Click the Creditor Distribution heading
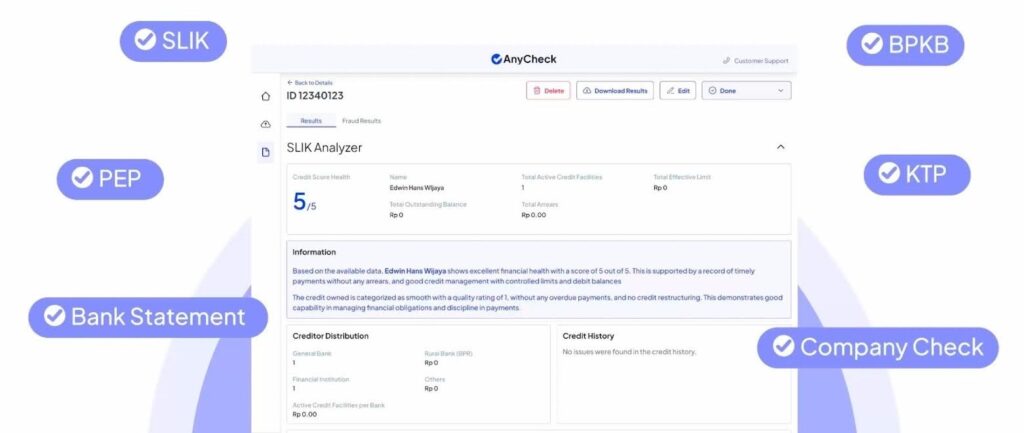This screenshot has height=433, width=1024. 330,336
